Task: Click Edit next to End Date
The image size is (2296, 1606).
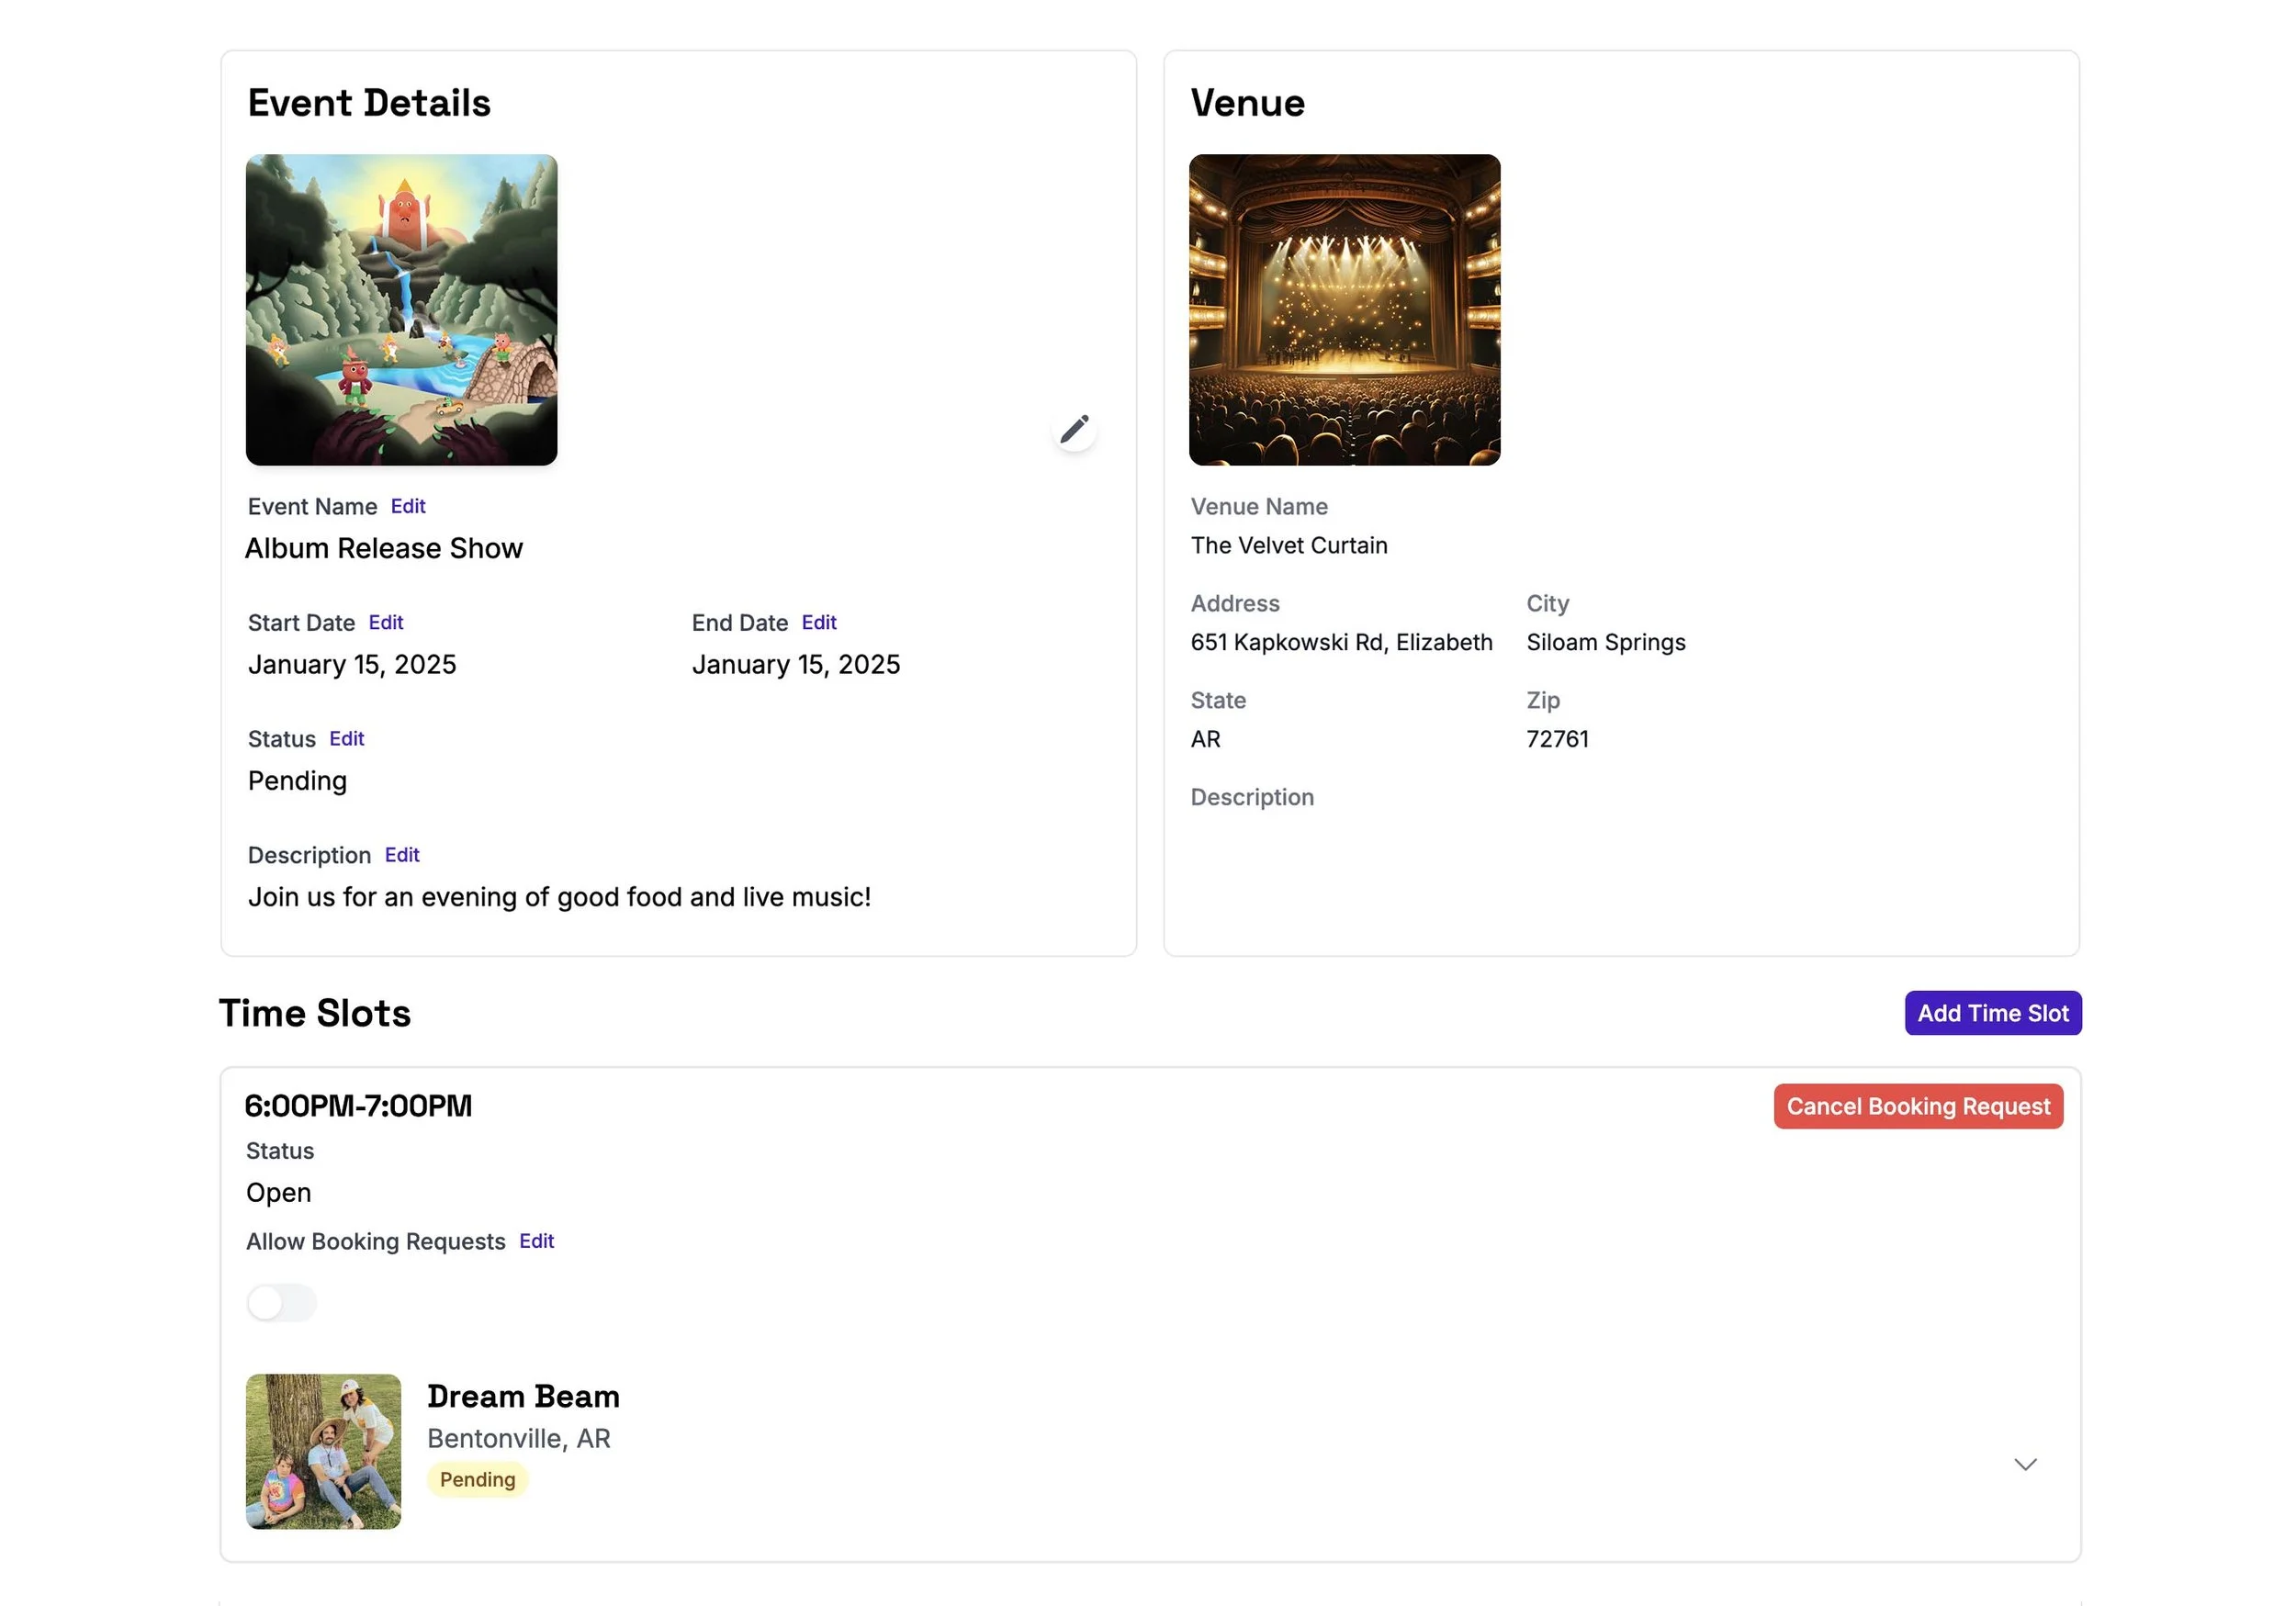Action: pos(818,622)
